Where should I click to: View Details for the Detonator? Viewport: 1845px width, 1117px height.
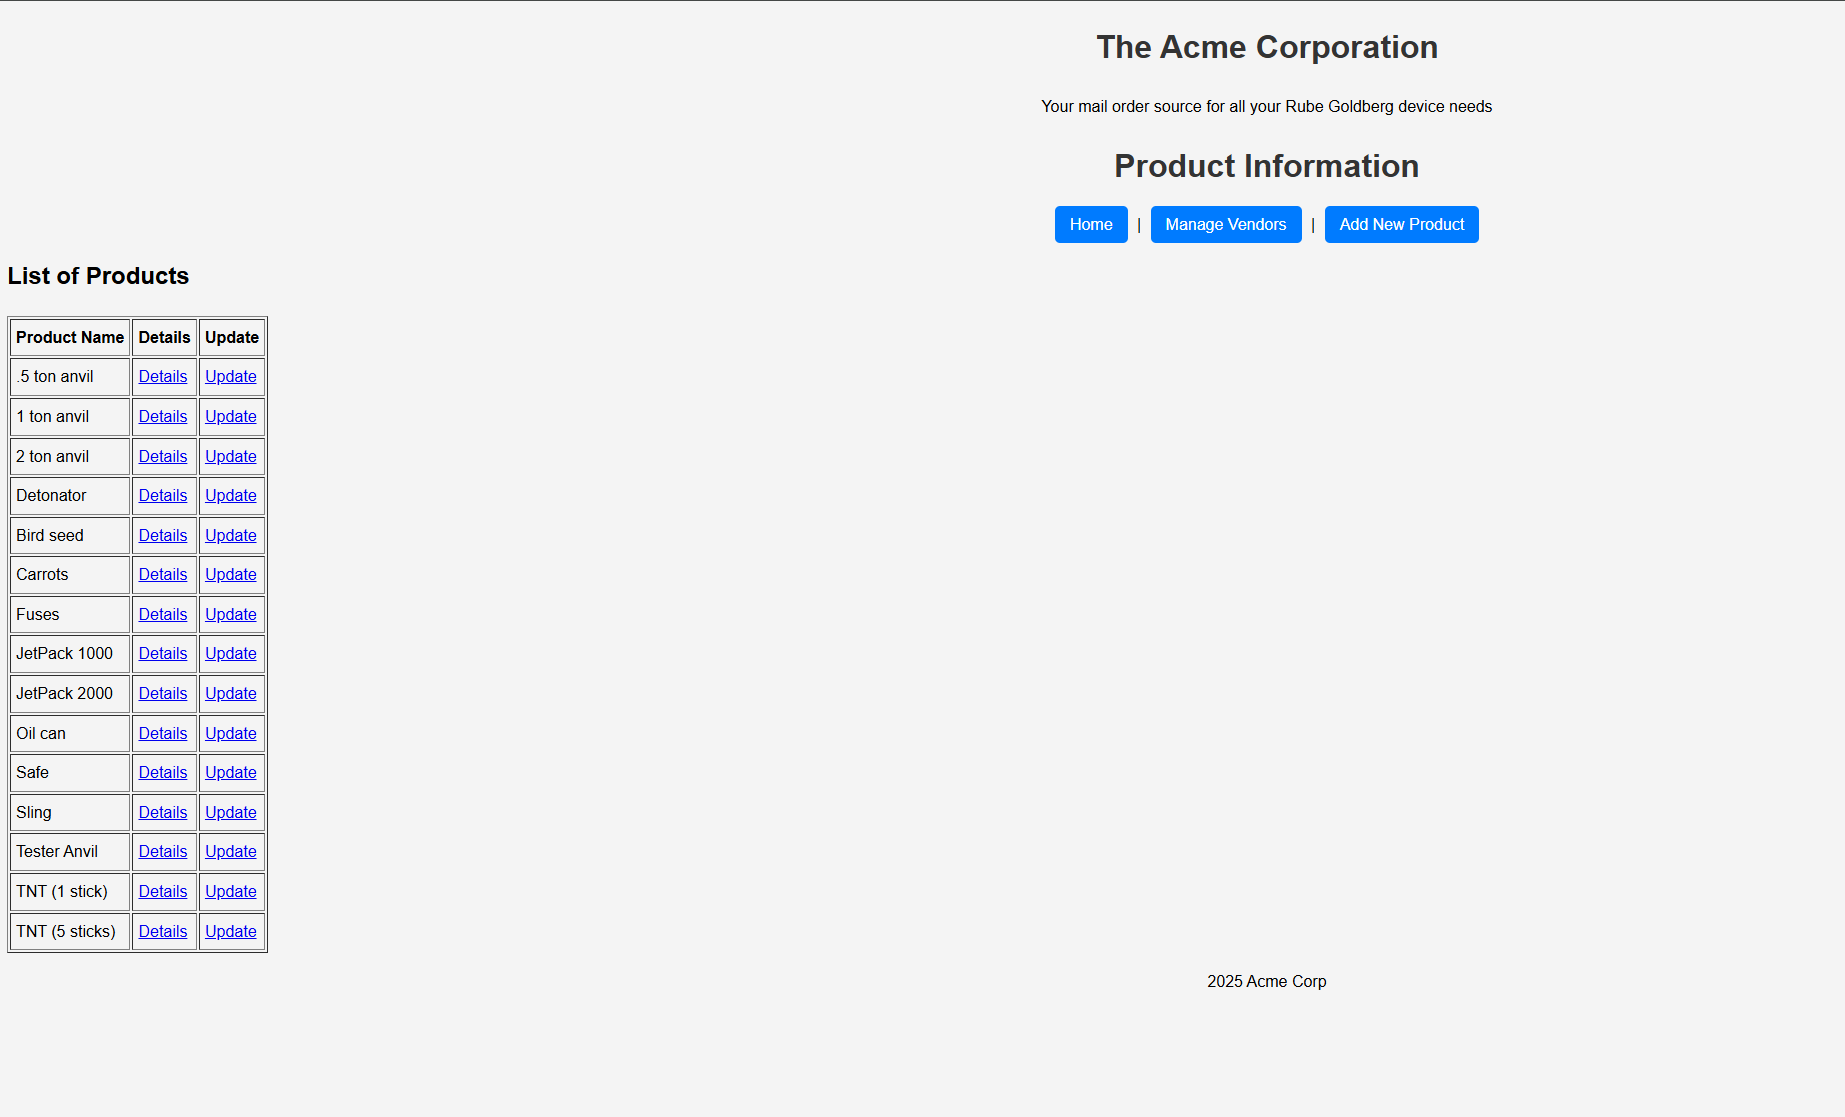(163, 495)
